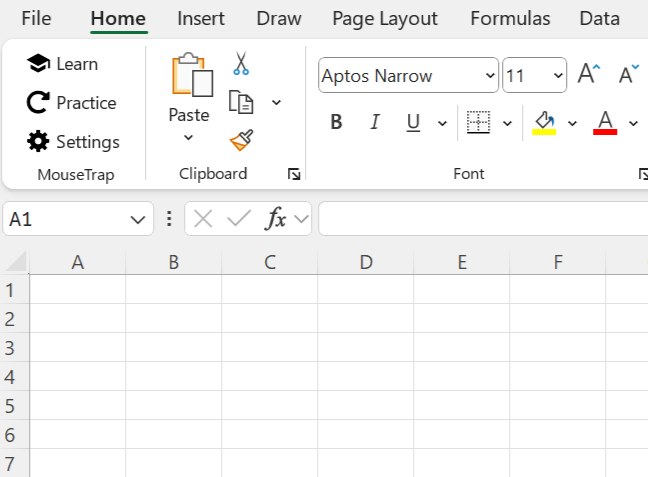
Task: Click the Practice button label
Action: (86, 103)
